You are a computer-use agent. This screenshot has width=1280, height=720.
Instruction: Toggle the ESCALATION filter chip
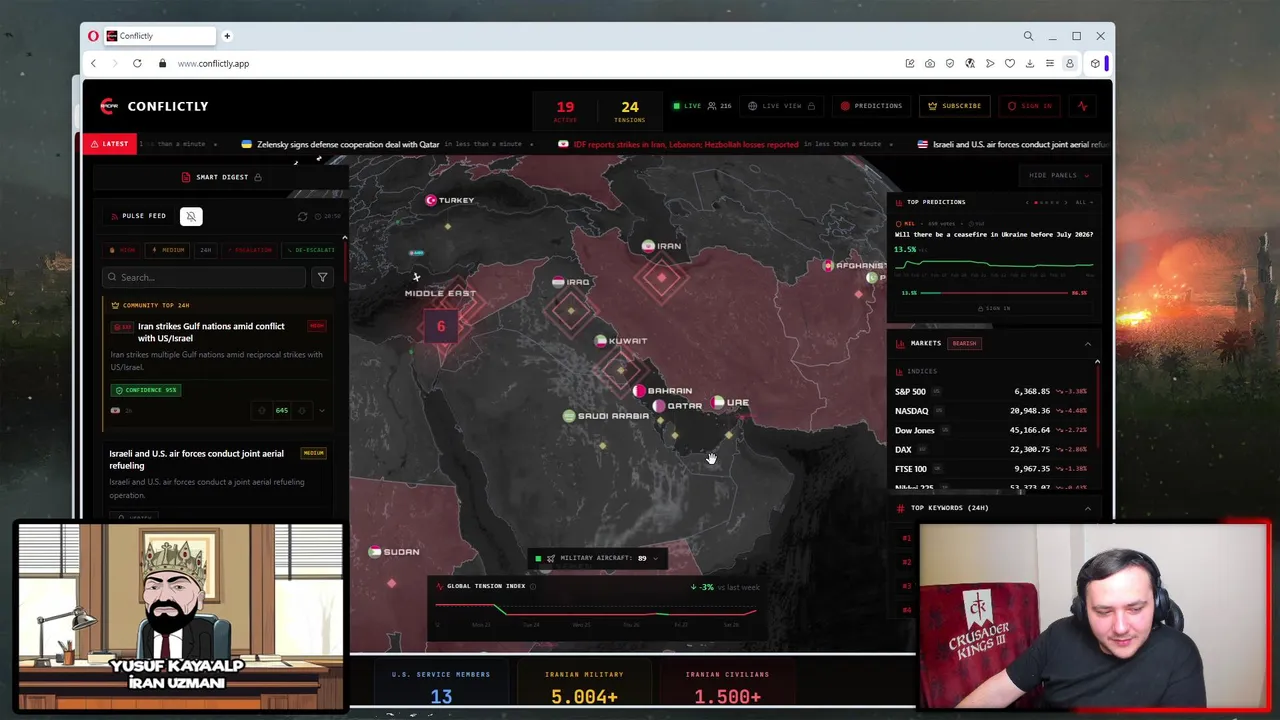click(249, 250)
